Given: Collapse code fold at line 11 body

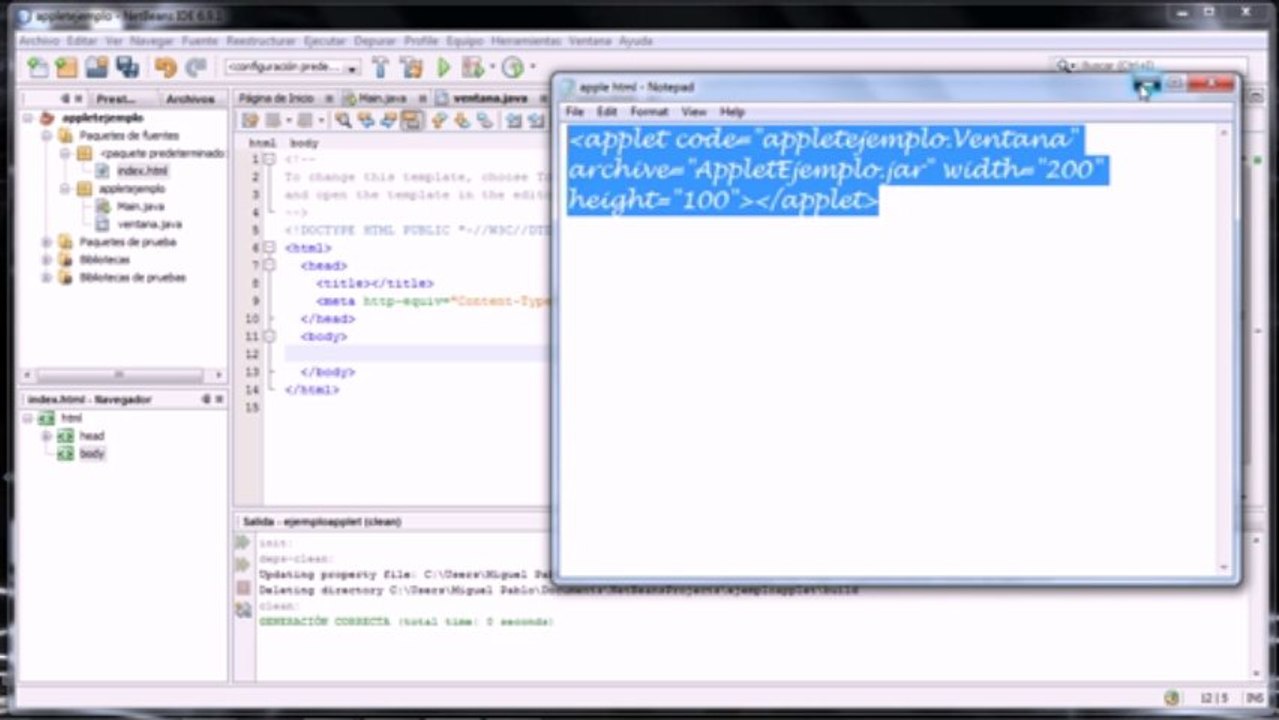Looking at the screenshot, I should pyautogui.click(x=269, y=336).
